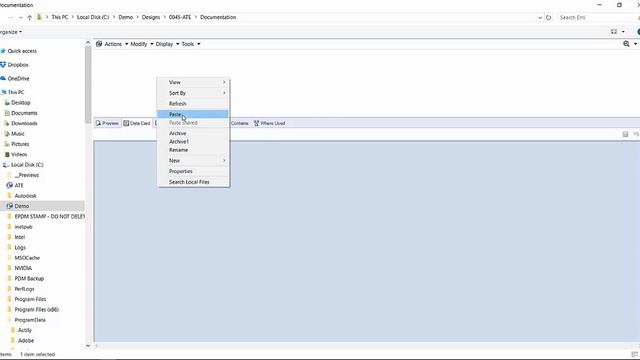Choose Archive1 from the context menu
This screenshot has height=360, width=640.
pyautogui.click(x=193, y=142)
